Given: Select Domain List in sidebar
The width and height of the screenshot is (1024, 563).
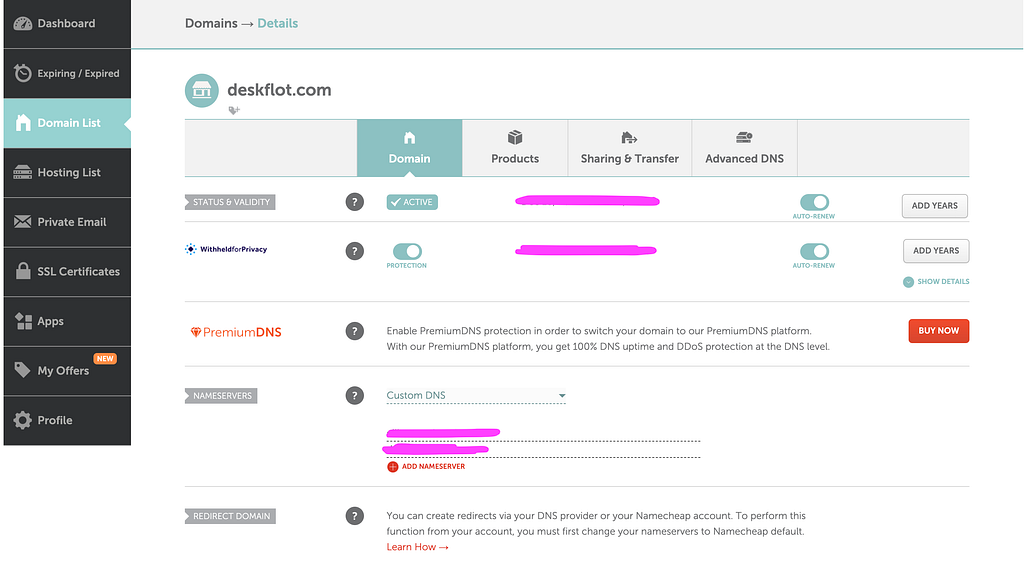Looking at the screenshot, I should click(x=67, y=123).
